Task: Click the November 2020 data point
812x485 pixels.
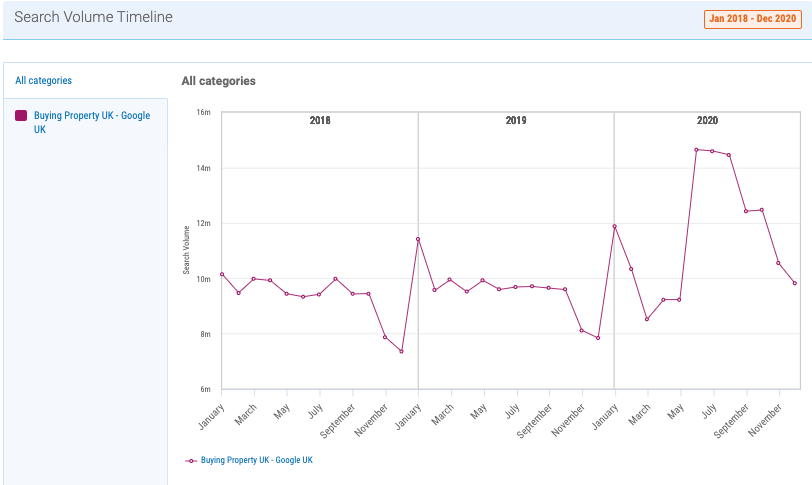Action: (778, 263)
